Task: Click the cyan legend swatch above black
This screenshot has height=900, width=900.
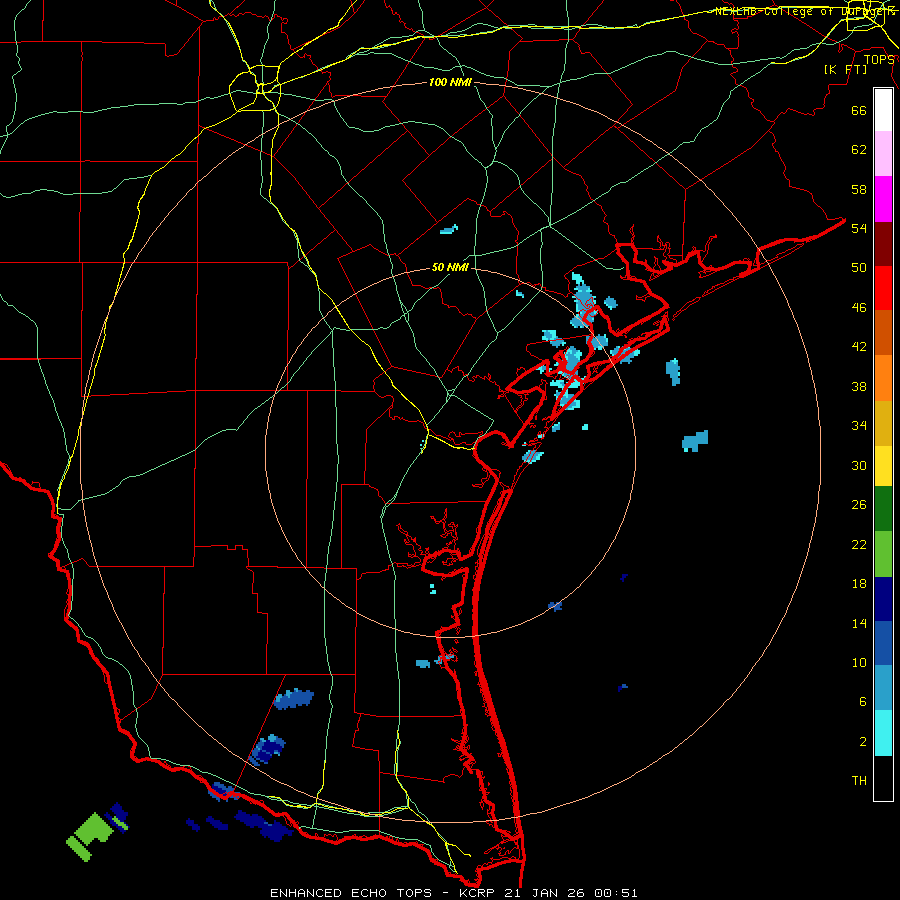Action: [x=883, y=733]
